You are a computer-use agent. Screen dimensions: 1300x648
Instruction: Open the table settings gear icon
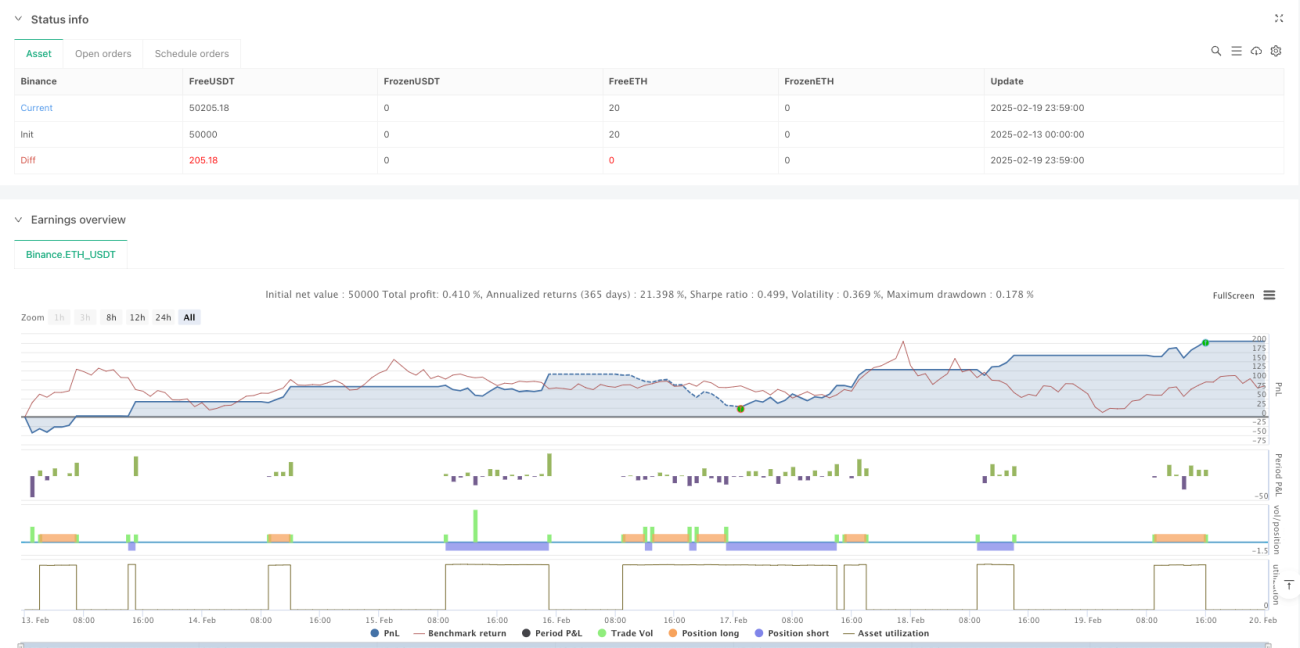coord(1276,51)
